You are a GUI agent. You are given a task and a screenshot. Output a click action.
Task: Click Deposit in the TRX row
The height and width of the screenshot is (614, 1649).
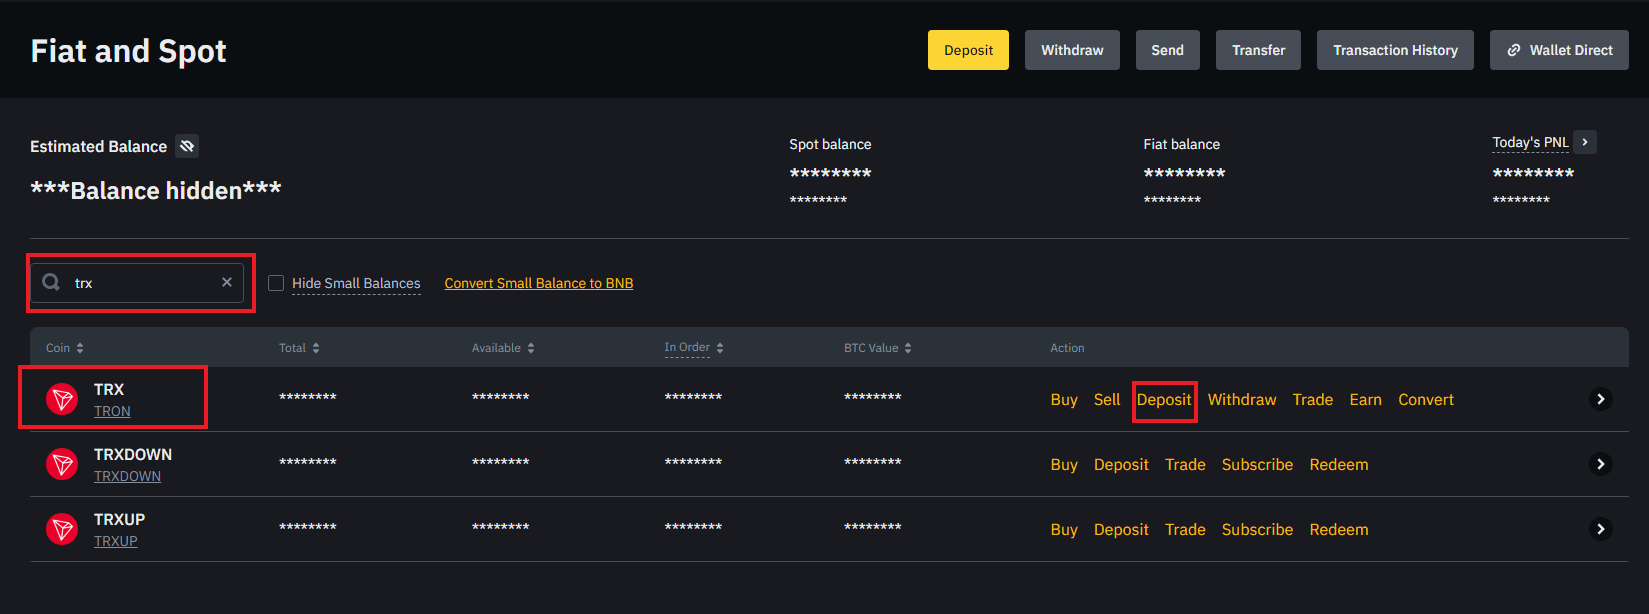coord(1164,399)
